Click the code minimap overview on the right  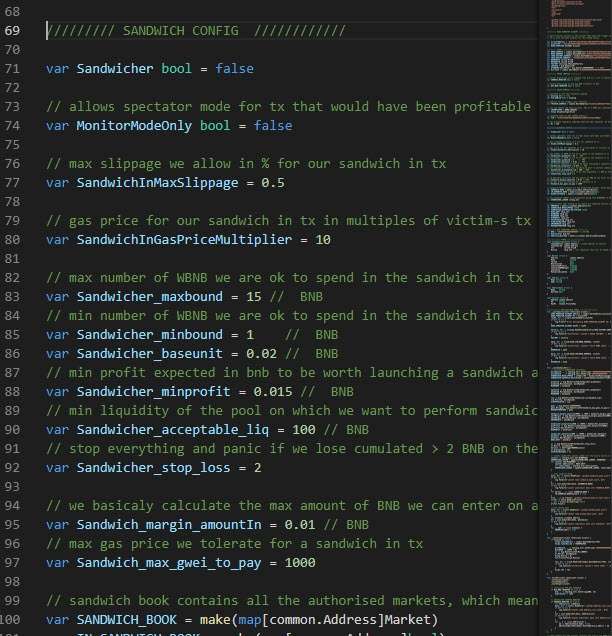click(577, 318)
